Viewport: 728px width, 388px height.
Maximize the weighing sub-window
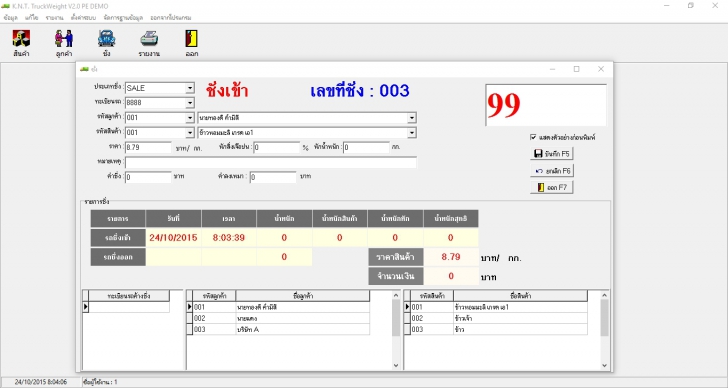pyautogui.click(x=576, y=69)
